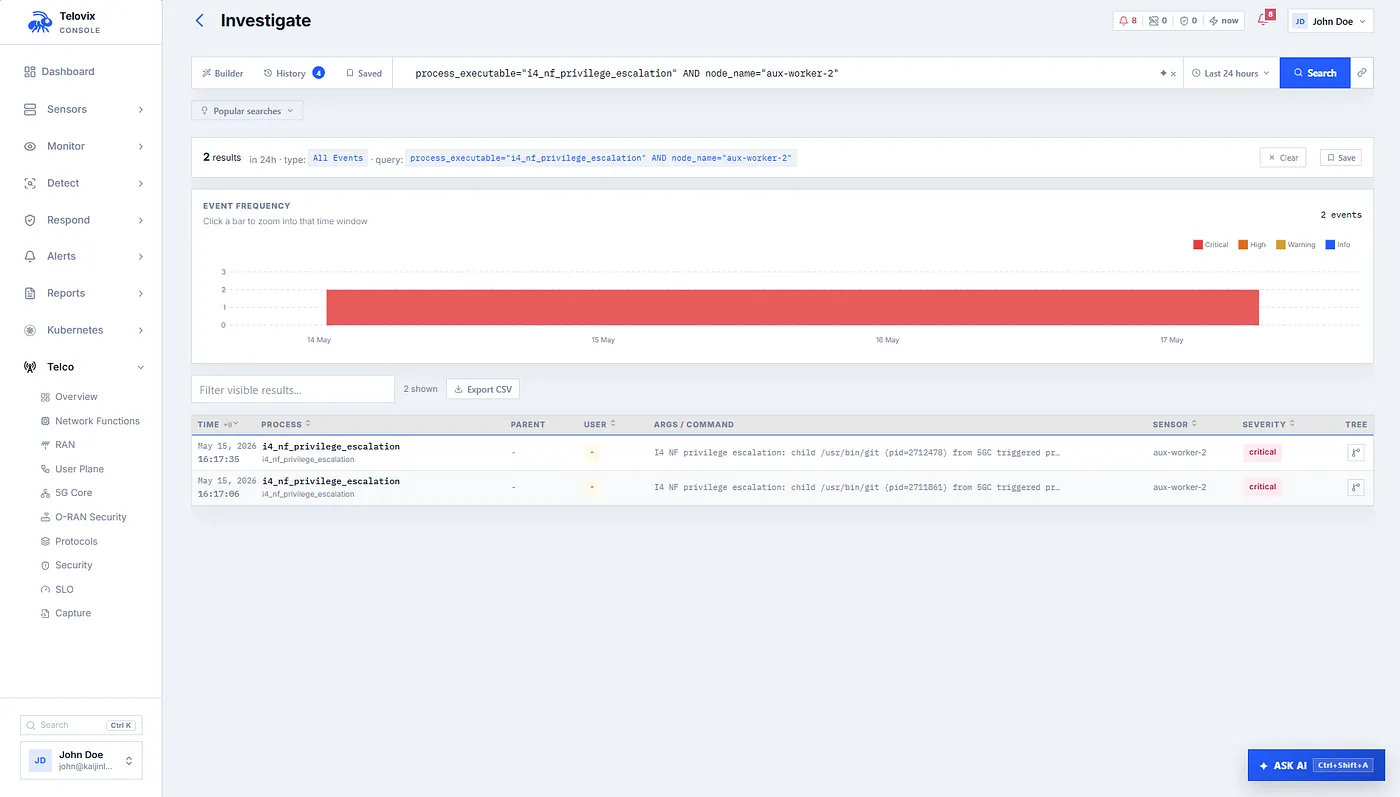Viewport: 1400px width, 797px height.
Task: Toggle Critical series in chart legend
Action: pos(1211,245)
